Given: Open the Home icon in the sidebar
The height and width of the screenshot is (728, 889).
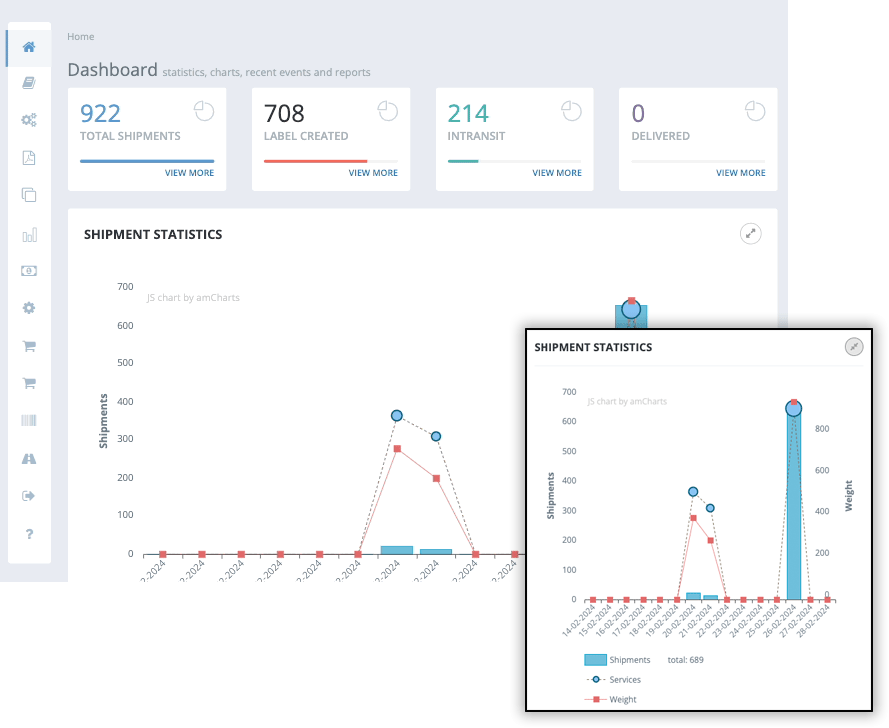Looking at the screenshot, I should point(29,47).
